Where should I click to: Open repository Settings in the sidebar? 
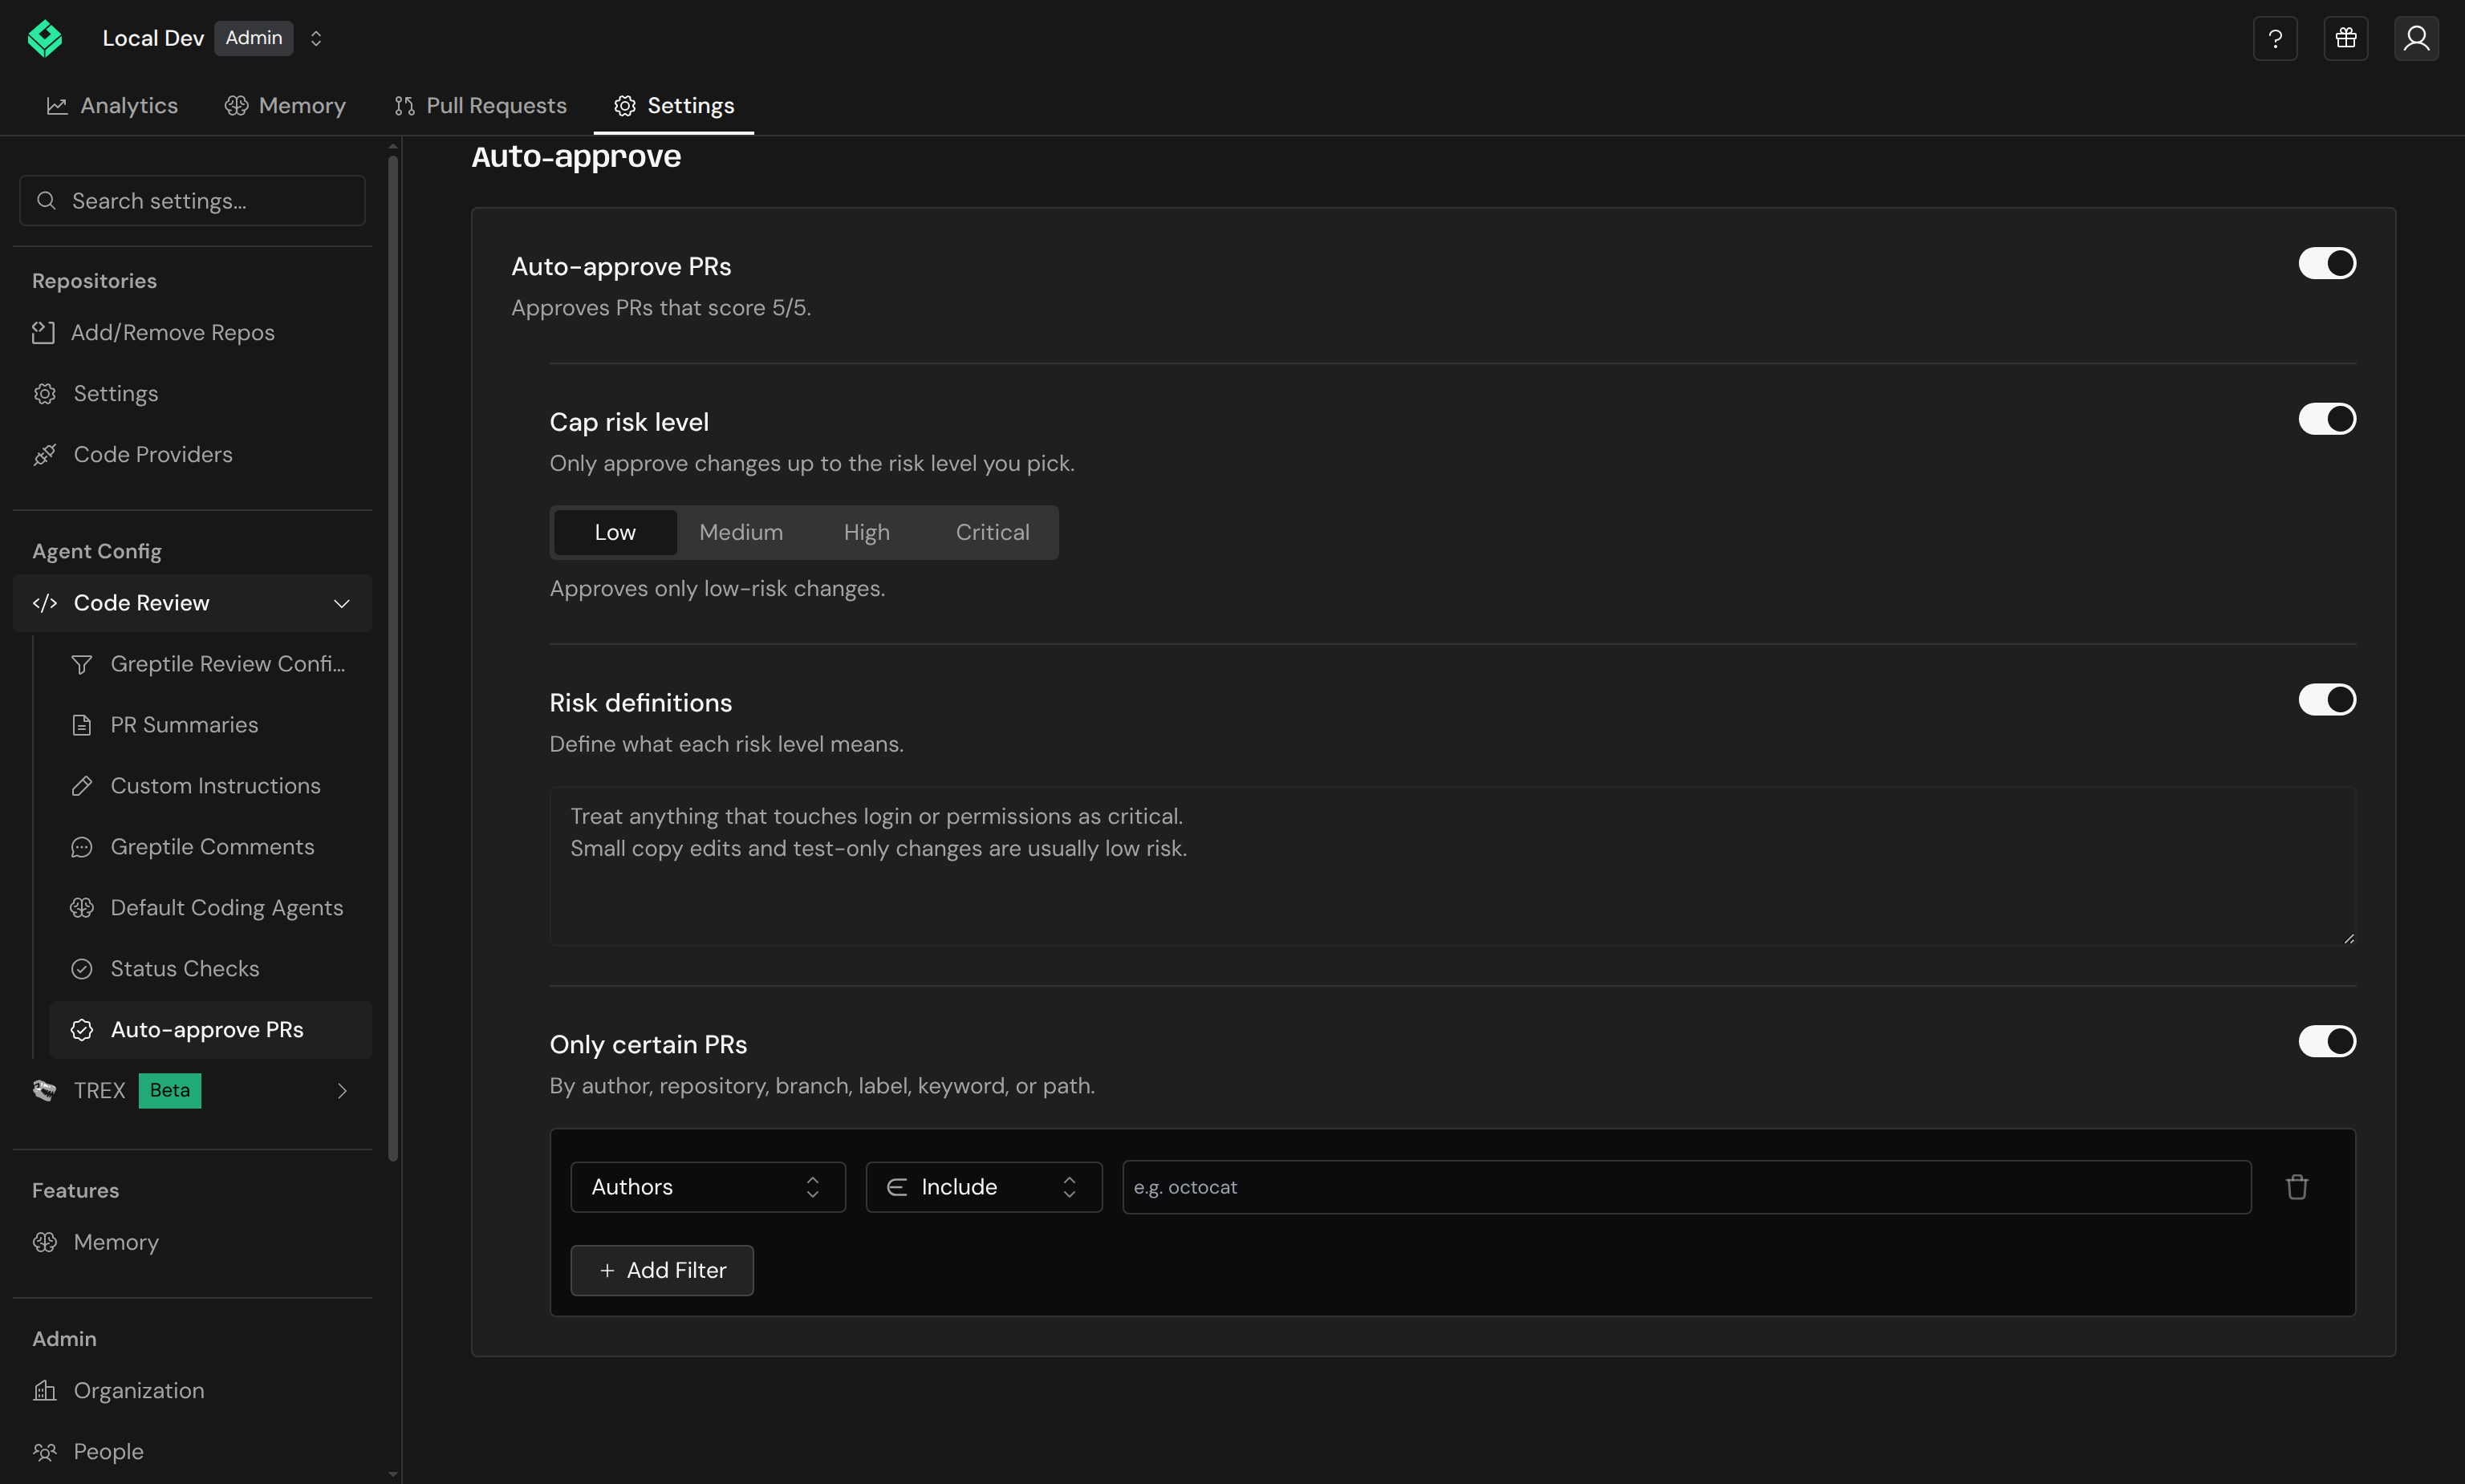click(192, 393)
